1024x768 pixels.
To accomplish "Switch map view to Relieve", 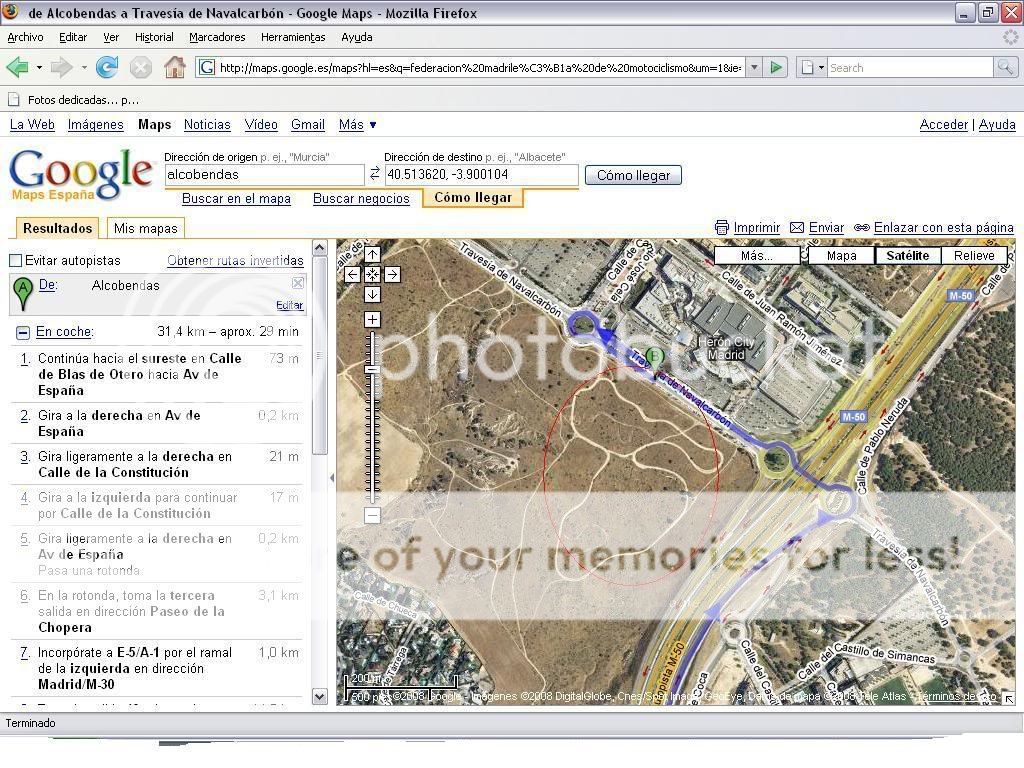I will coord(973,256).
